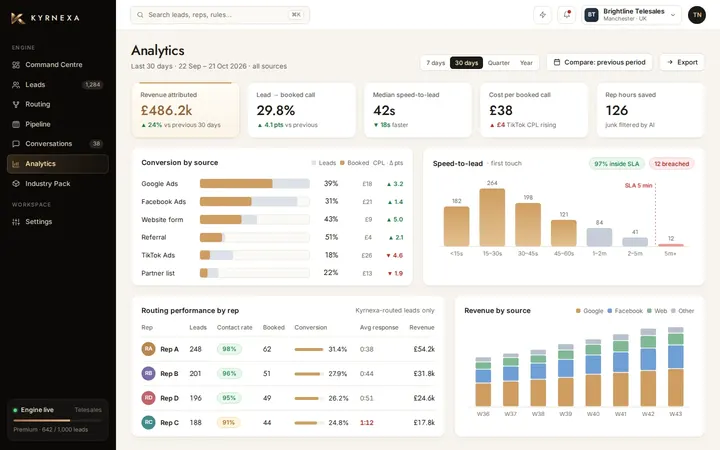Click the Rep A avatar
This screenshot has height=450, width=720.
point(148,349)
